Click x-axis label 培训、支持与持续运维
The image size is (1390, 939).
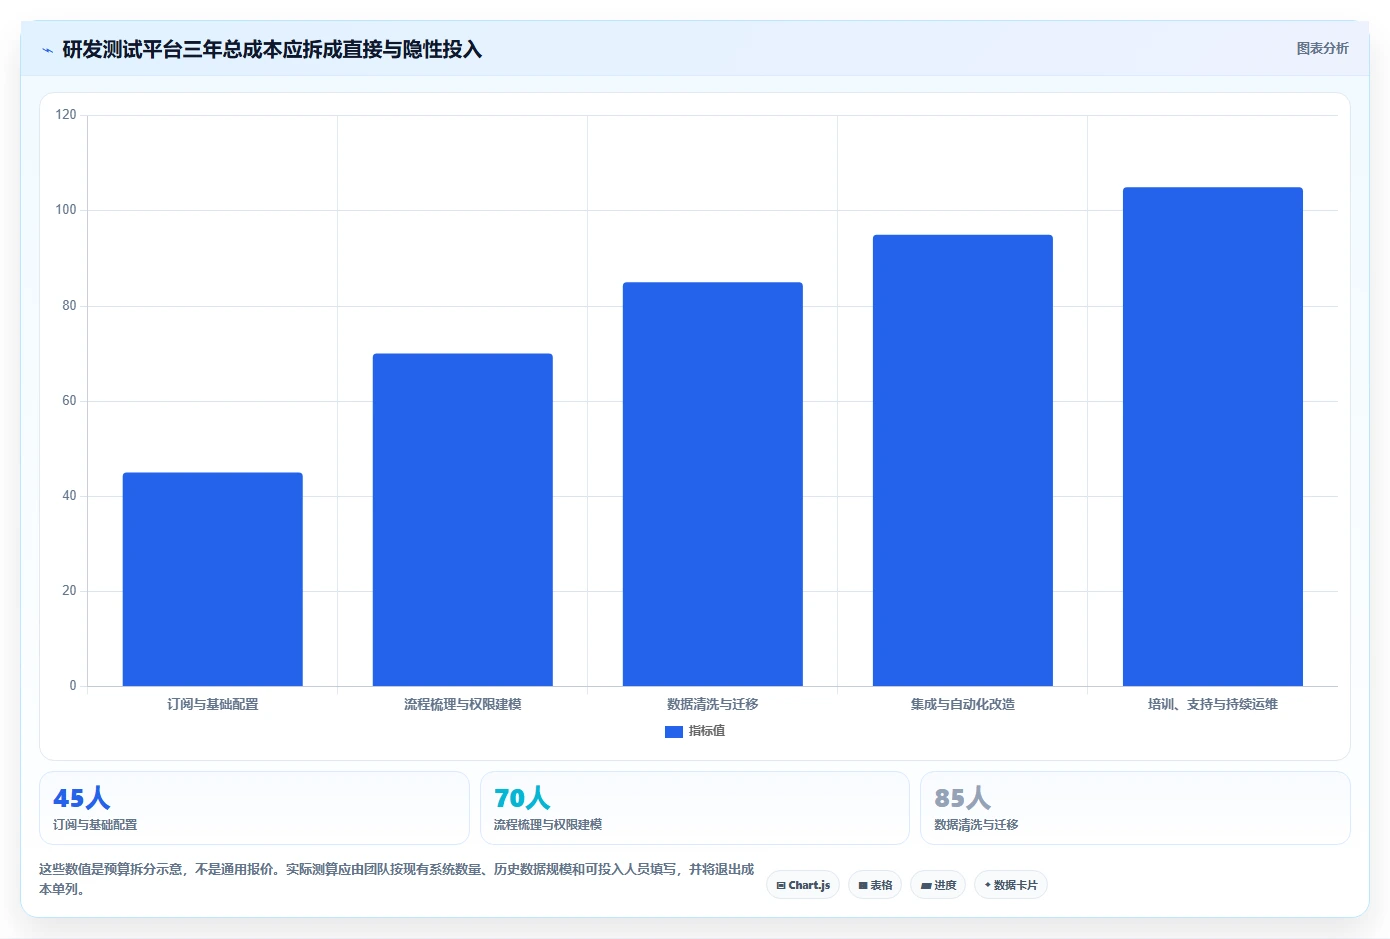[x=1213, y=705]
